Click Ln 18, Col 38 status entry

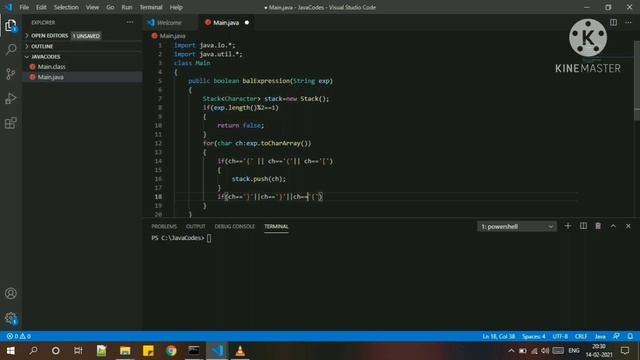pyautogui.click(x=498, y=336)
